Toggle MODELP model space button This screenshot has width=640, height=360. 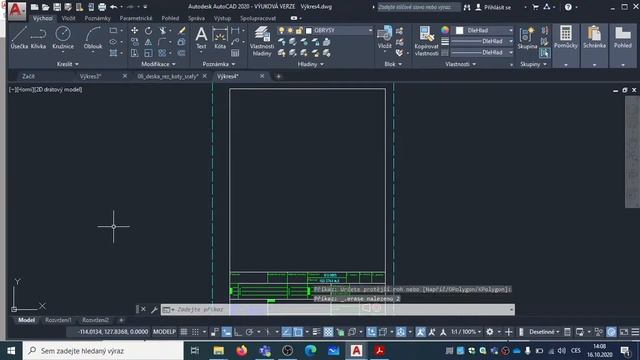[x=164, y=332]
